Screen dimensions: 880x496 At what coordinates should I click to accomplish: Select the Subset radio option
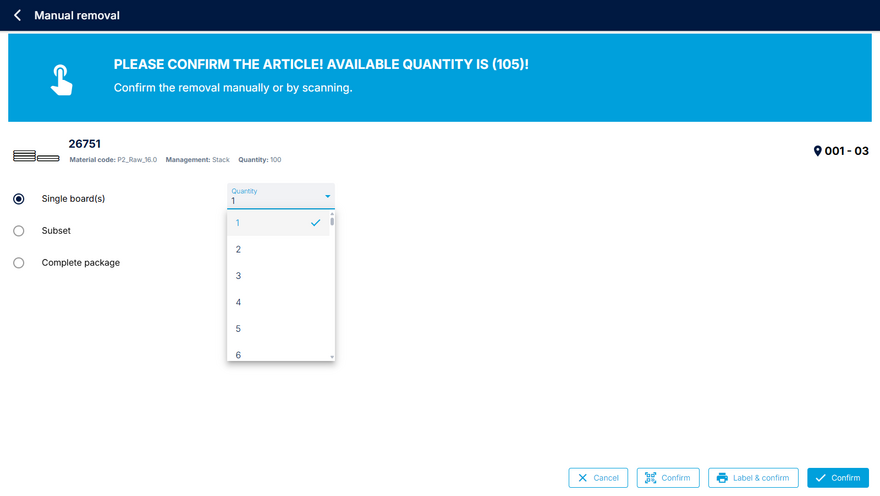click(19, 231)
